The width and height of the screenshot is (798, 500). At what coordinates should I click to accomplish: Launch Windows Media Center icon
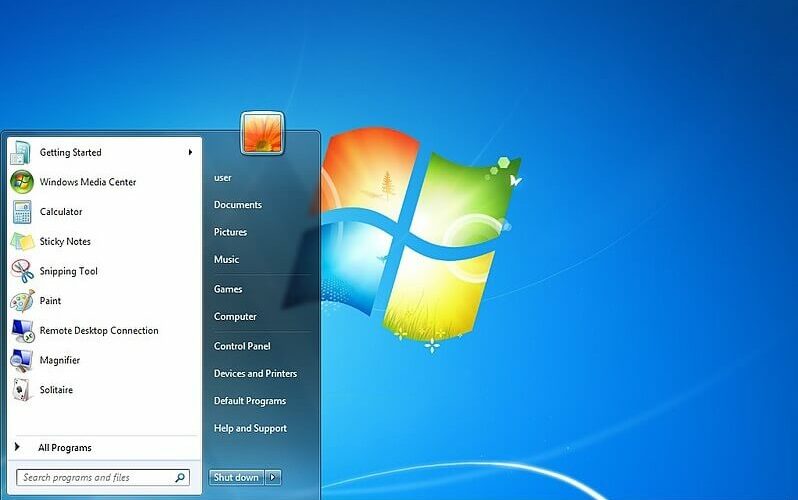(x=22, y=182)
